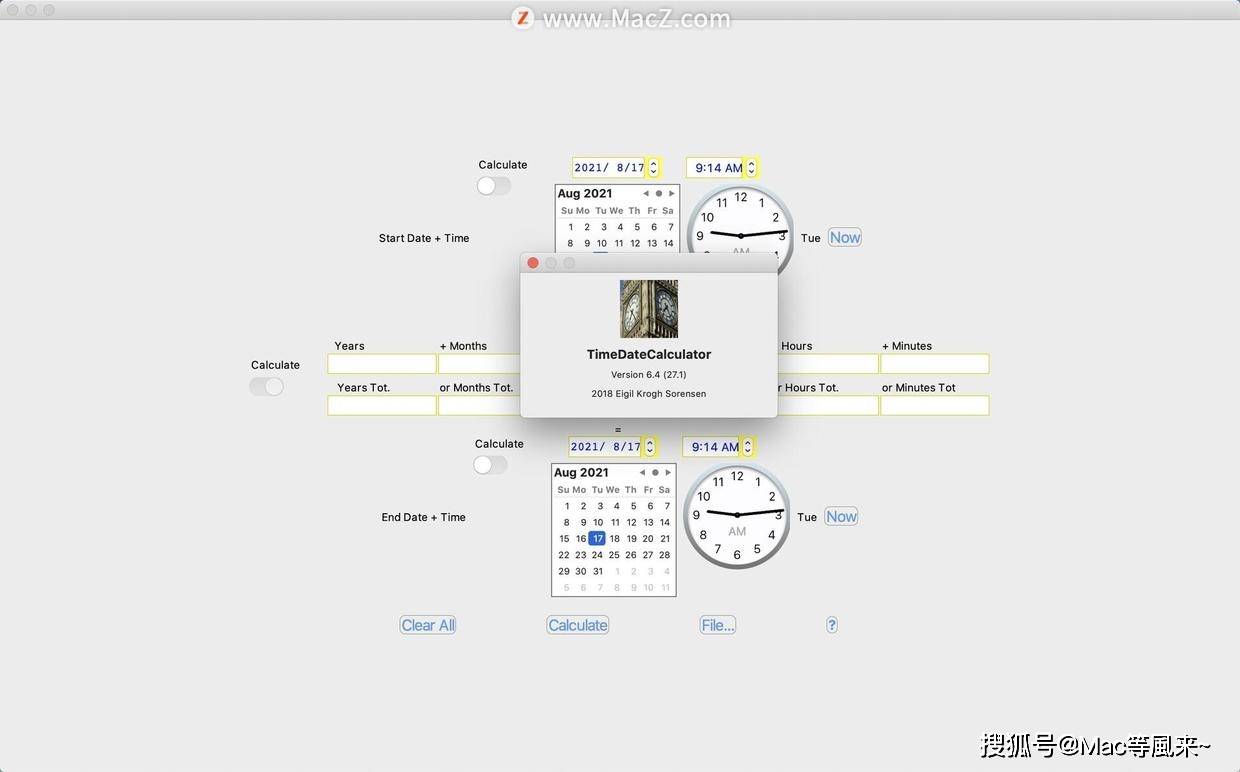Click Now beside the start clock

843,237
